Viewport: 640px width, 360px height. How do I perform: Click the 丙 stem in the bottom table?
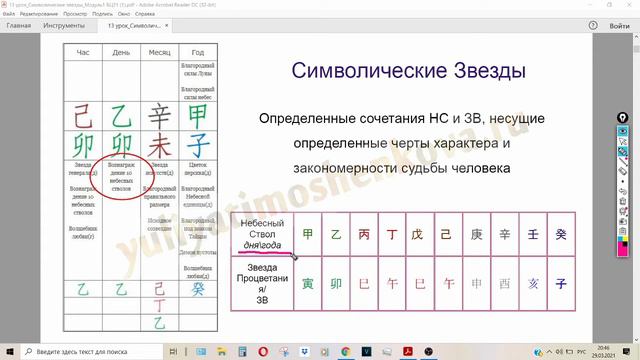click(x=364, y=234)
